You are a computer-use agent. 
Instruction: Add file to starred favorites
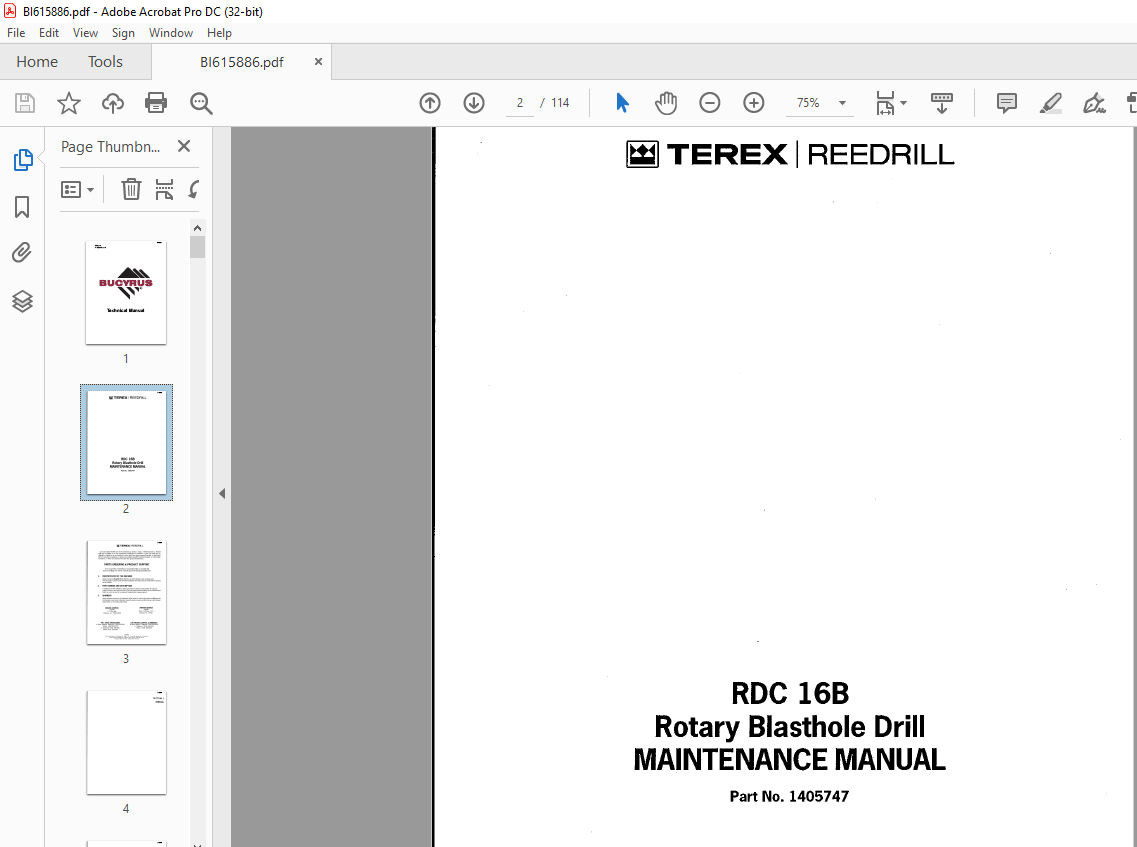coord(69,103)
